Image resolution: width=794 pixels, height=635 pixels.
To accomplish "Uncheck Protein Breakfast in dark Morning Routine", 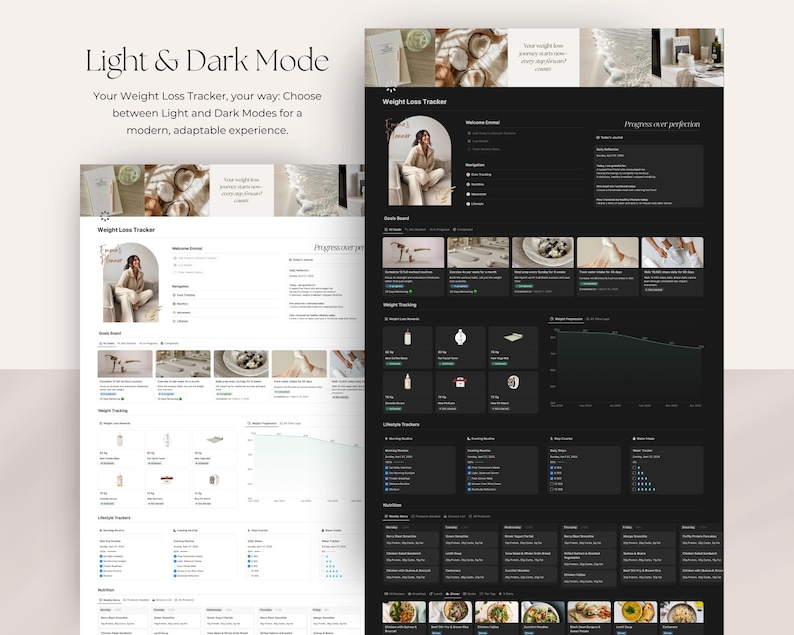I will click(386, 479).
